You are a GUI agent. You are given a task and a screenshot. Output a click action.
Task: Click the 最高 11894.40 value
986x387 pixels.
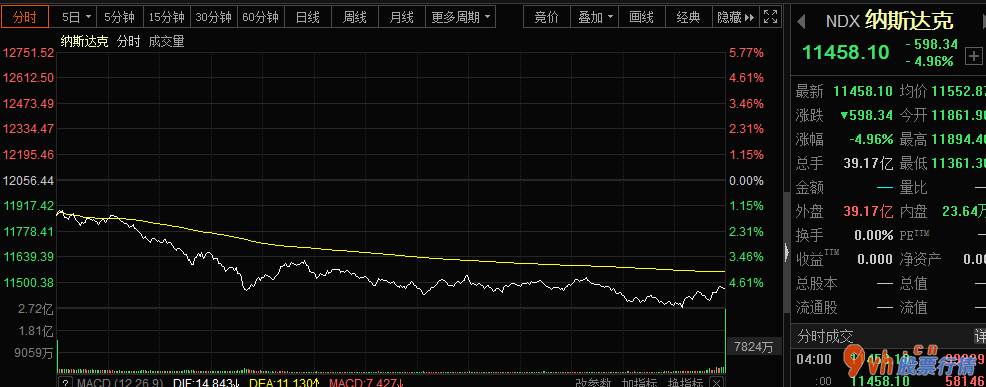point(959,139)
